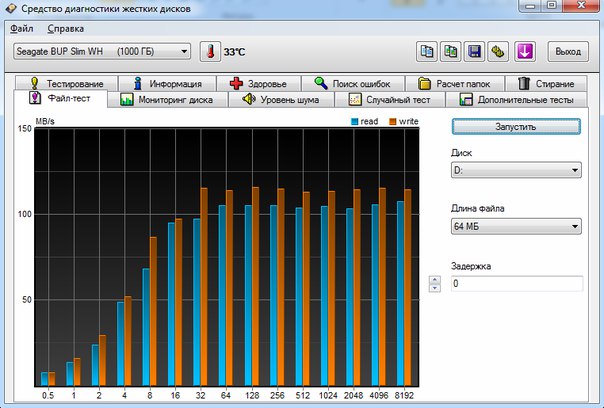Open the Файл menu
This screenshot has height=408, width=604.
tap(22, 29)
